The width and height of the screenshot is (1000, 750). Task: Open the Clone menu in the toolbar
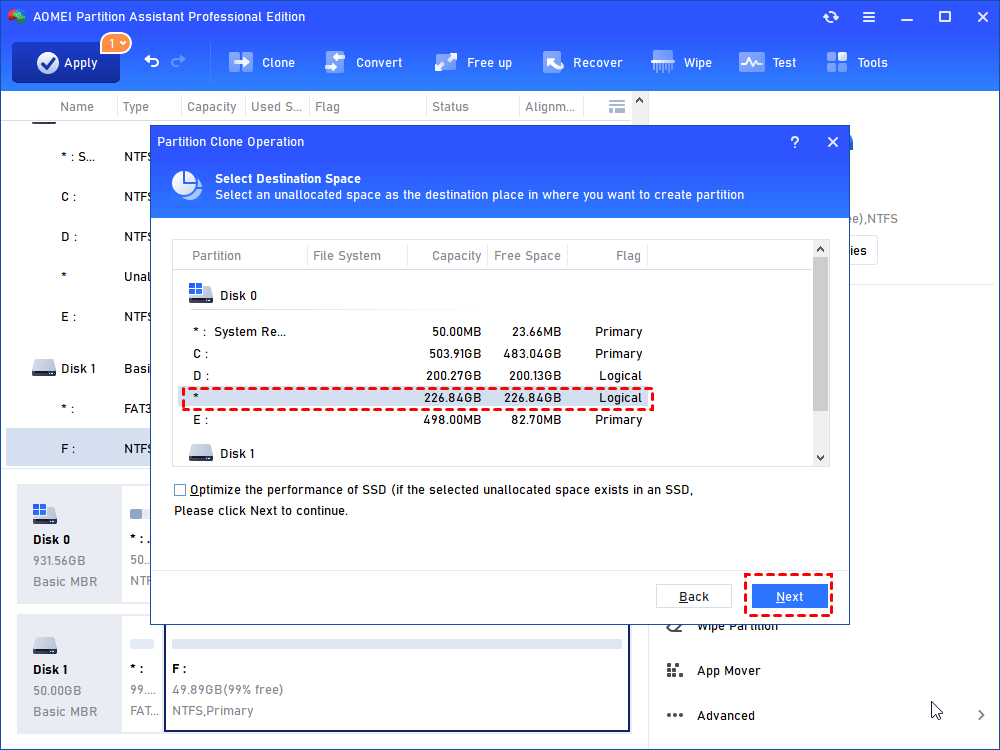tap(262, 62)
